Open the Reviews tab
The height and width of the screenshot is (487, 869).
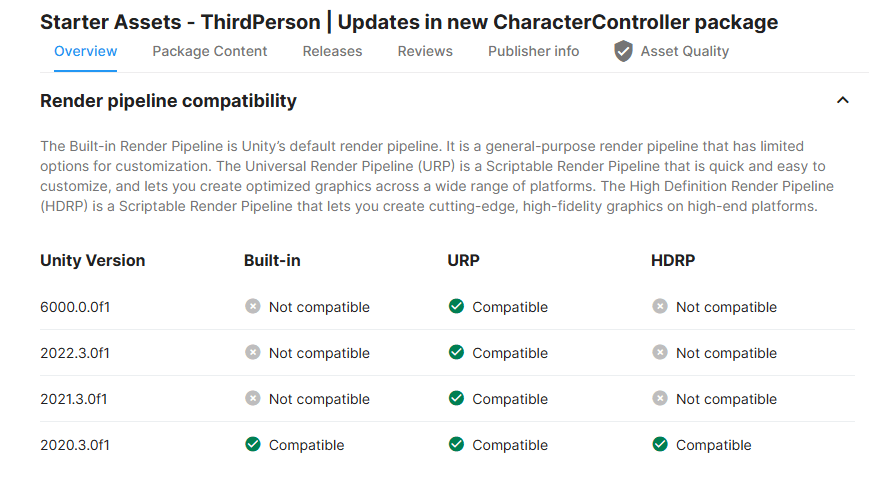point(425,52)
